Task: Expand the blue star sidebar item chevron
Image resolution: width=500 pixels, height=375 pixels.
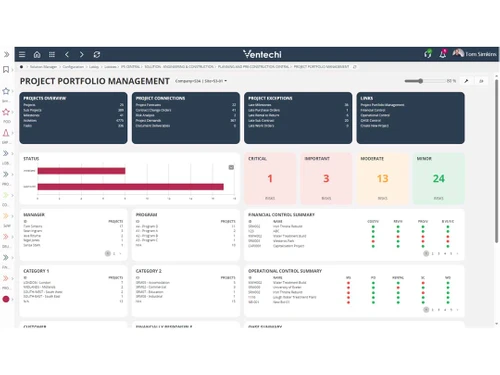Action: (12, 91)
